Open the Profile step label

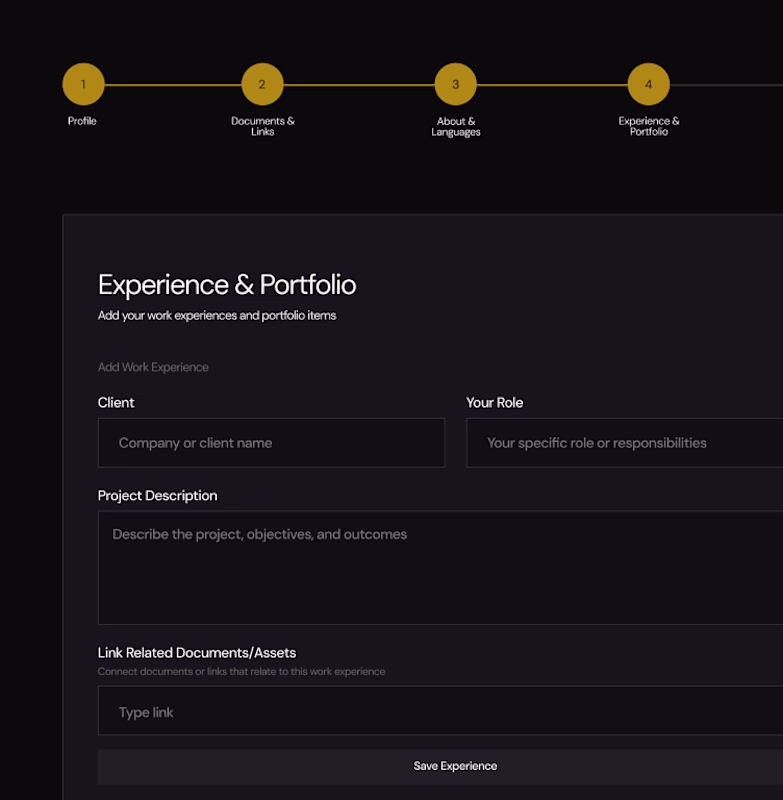tap(82, 121)
